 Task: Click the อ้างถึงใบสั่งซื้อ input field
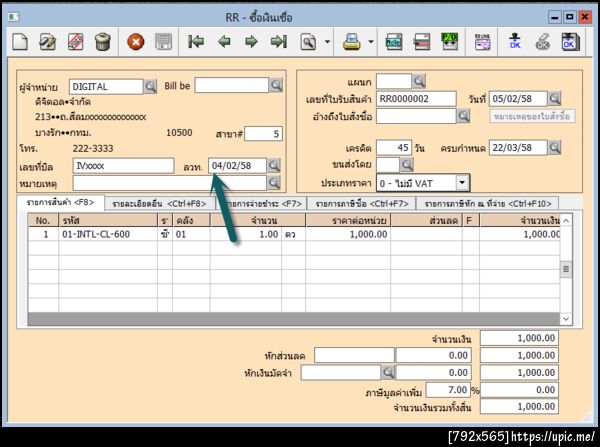pos(416,116)
